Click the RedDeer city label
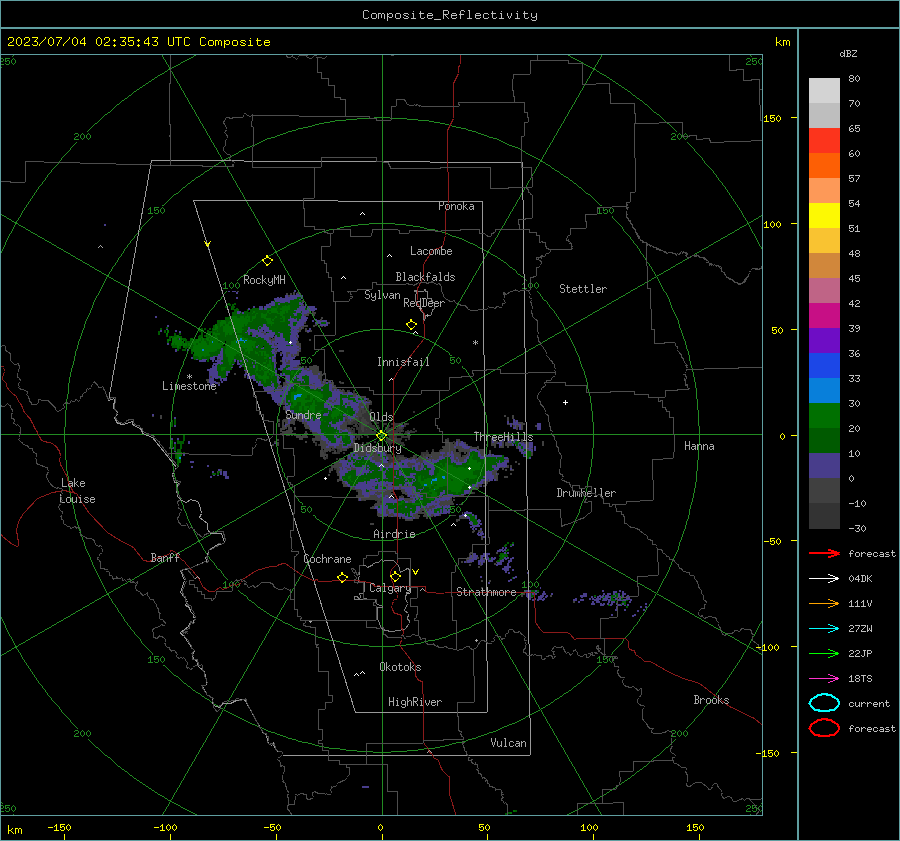Viewport: 900px width, 841px height. coord(424,303)
